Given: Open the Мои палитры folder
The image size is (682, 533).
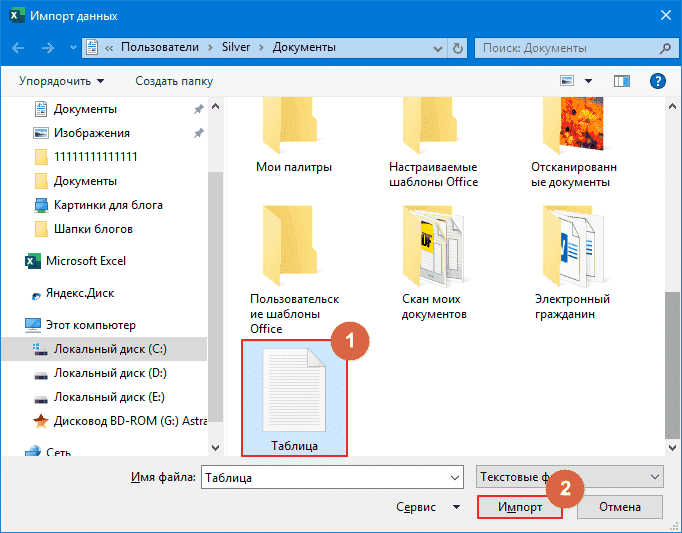Looking at the screenshot, I should pos(294,136).
